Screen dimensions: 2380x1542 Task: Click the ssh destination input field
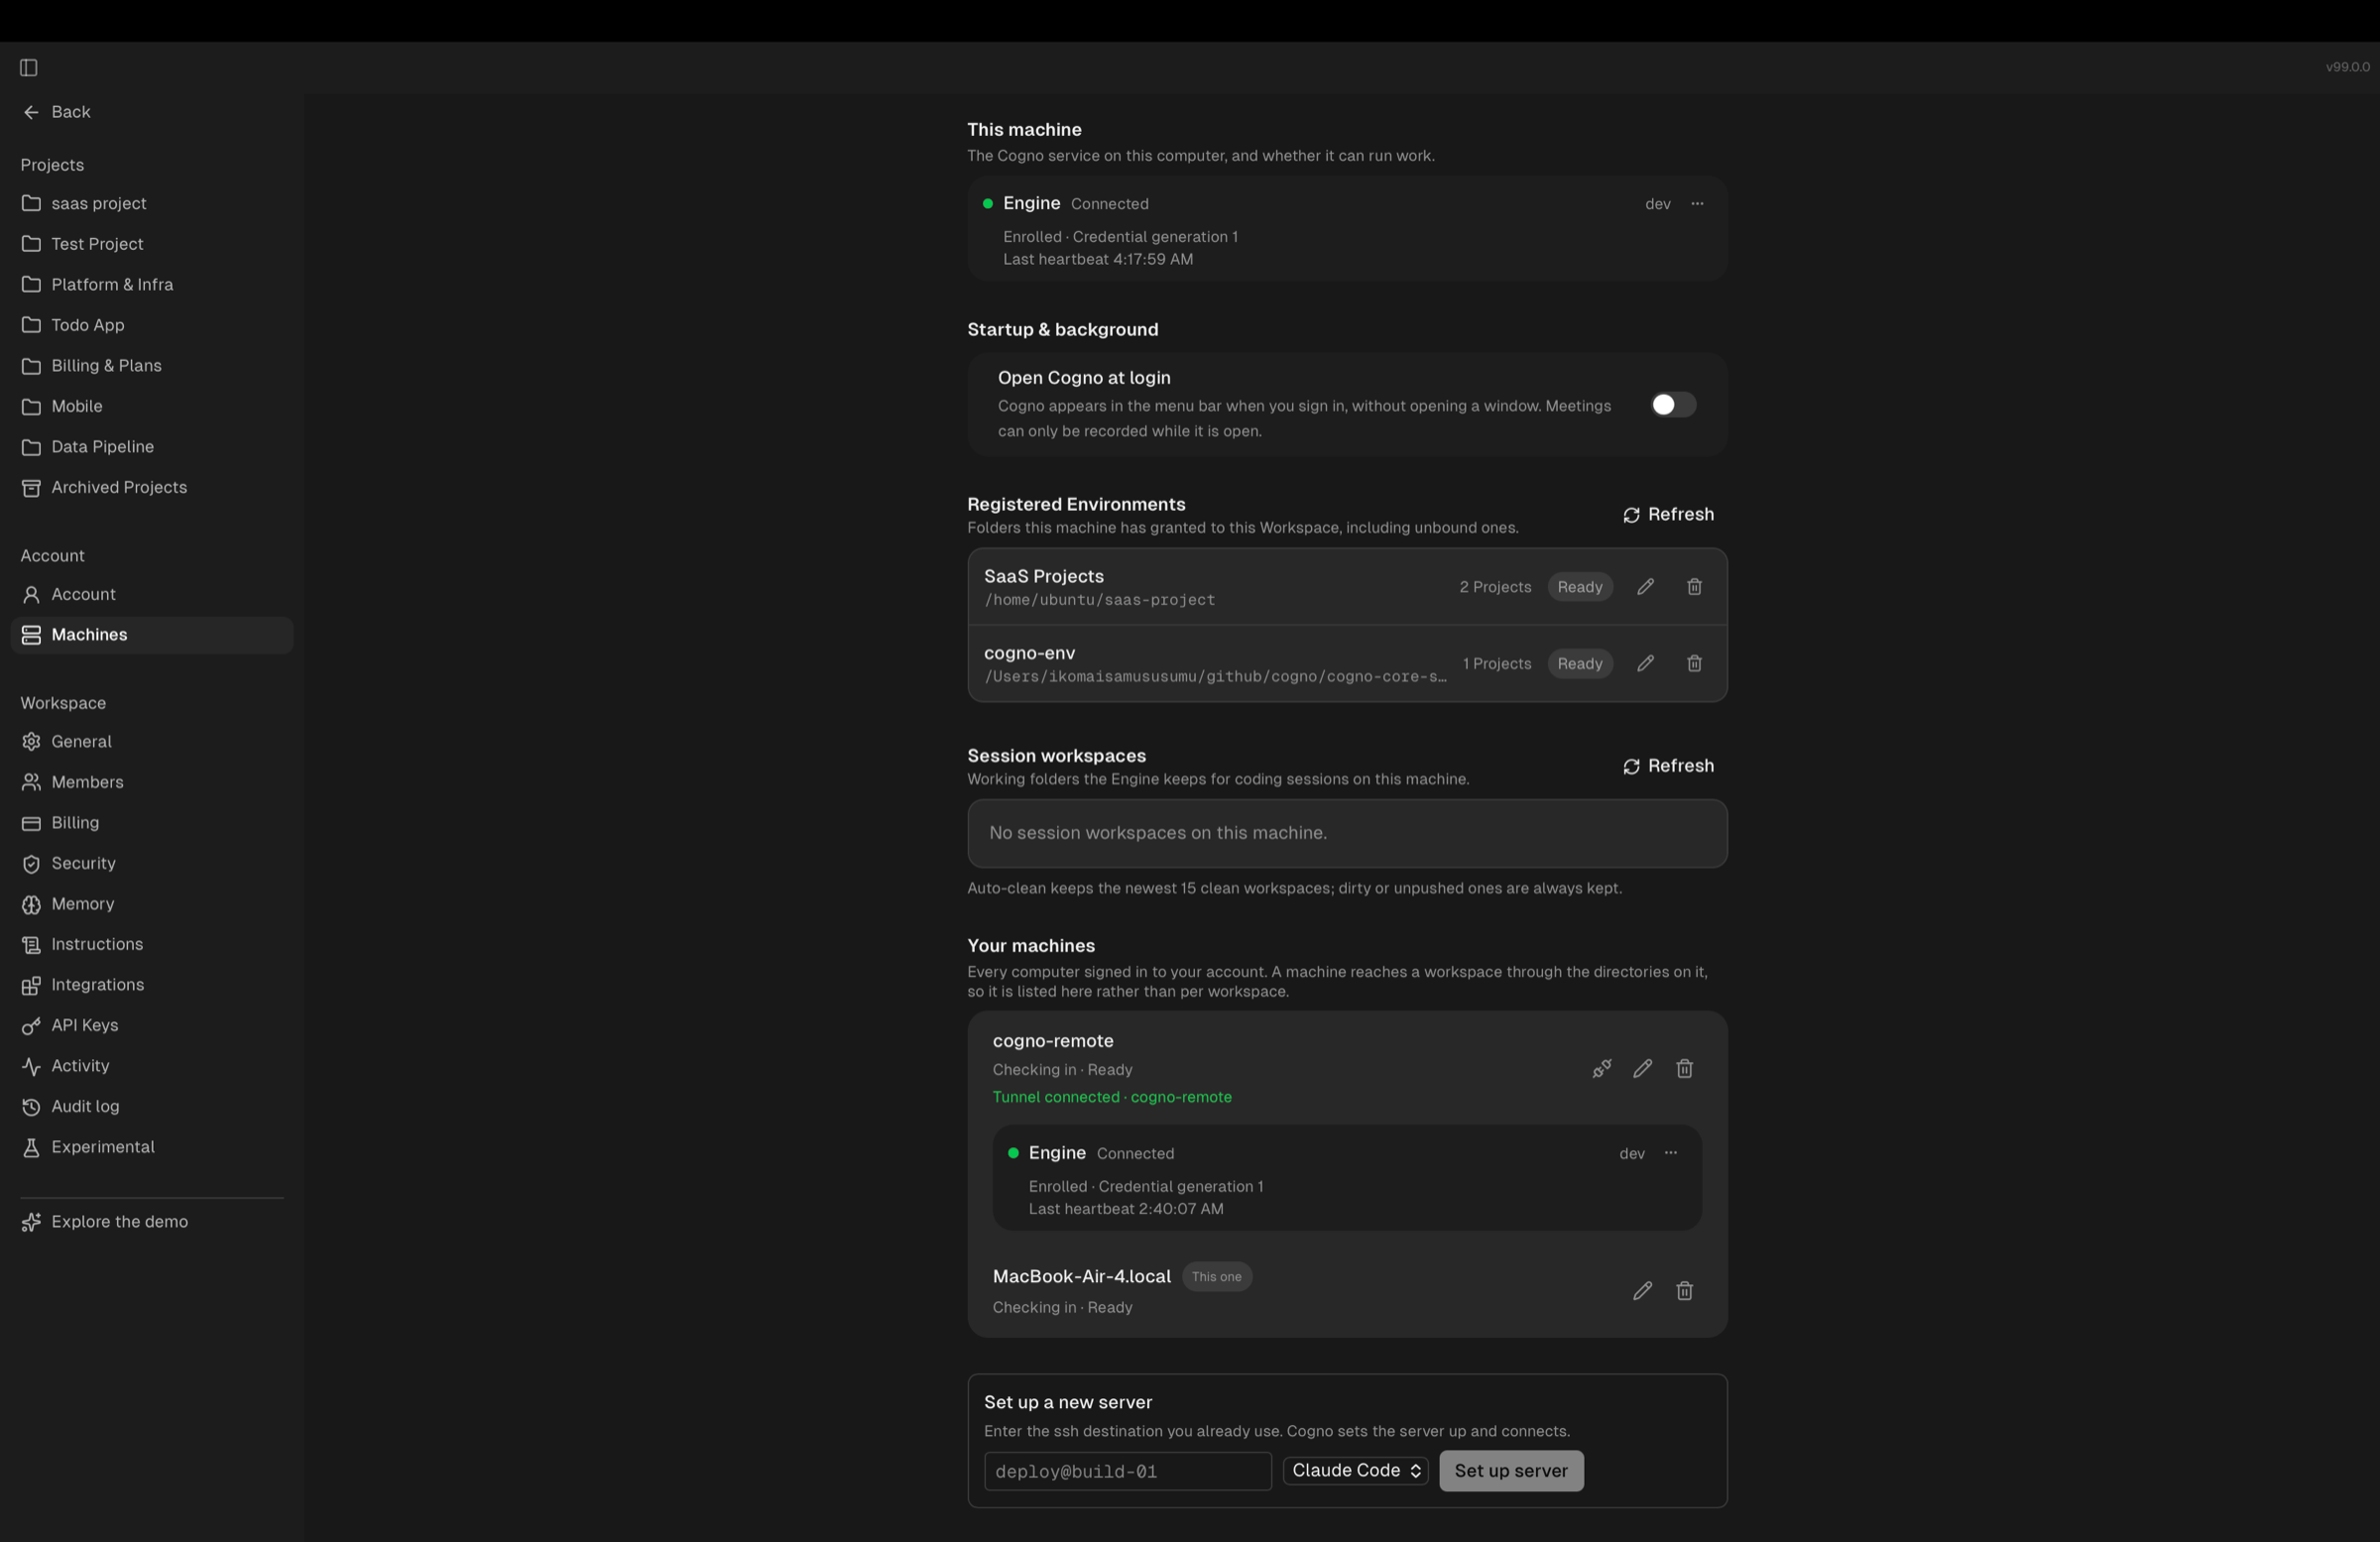click(1128, 1471)
